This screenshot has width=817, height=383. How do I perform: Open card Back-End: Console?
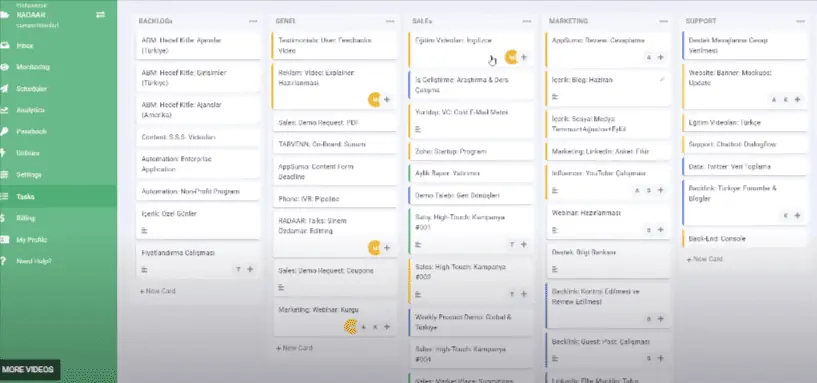click(745, 239)
